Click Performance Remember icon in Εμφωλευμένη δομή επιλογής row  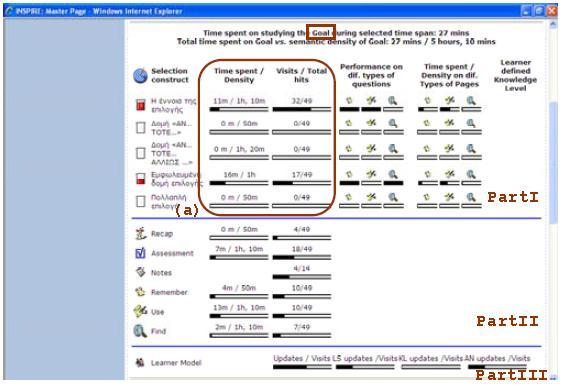pos(349,175)
